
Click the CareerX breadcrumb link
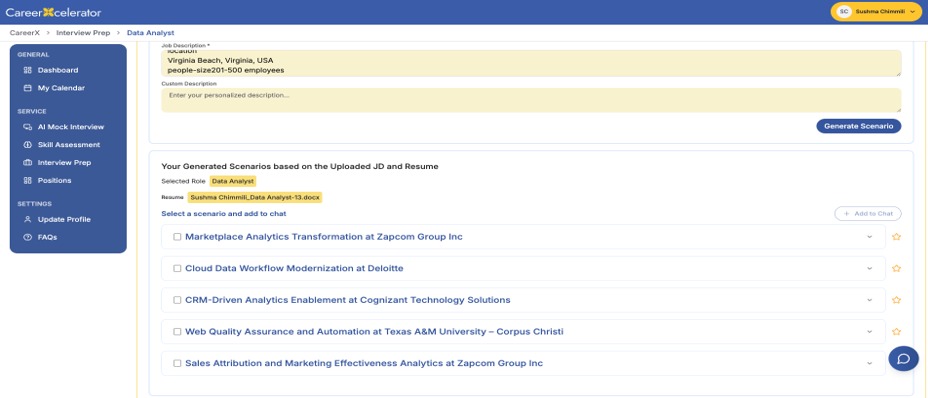click(x=25, y=33)
